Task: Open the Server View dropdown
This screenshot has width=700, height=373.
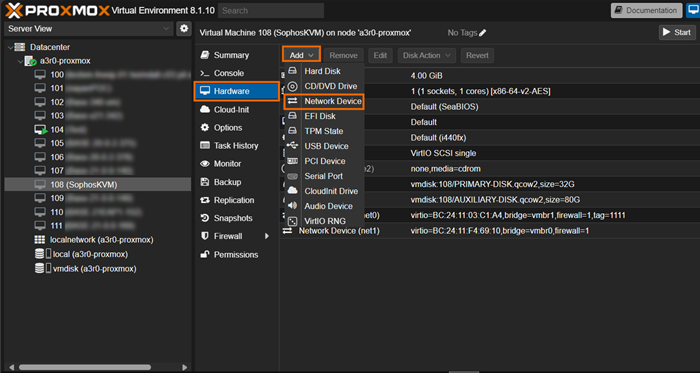Action: coord(89,29)
